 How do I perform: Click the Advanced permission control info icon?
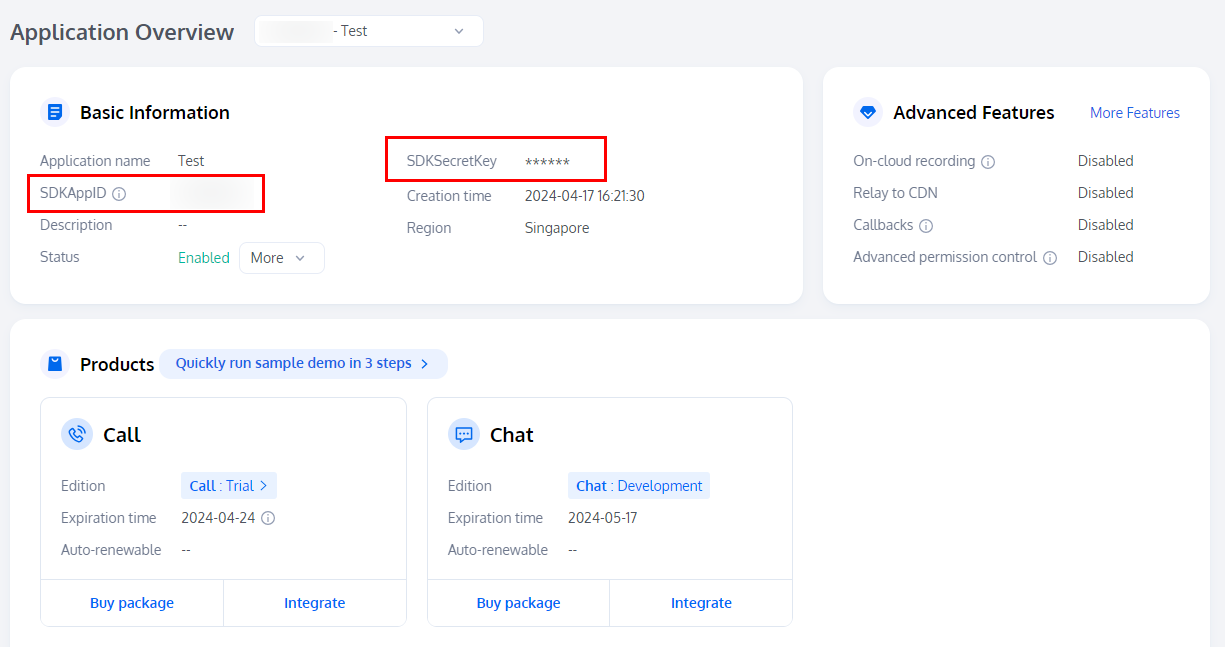pos(1050,258)
